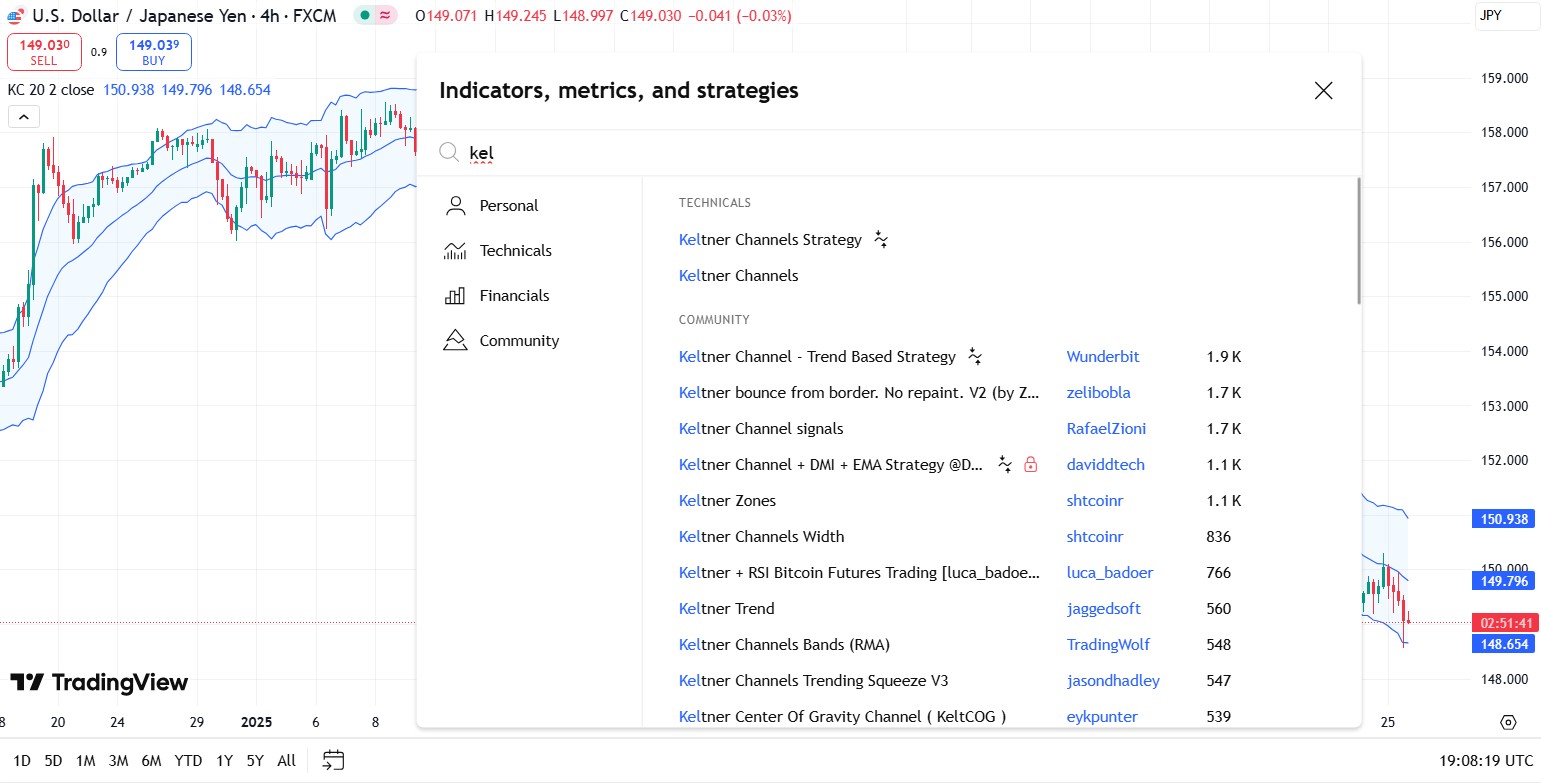Select the 1M time range
This screenshot has height=783, width=1541.
point(85,761)
